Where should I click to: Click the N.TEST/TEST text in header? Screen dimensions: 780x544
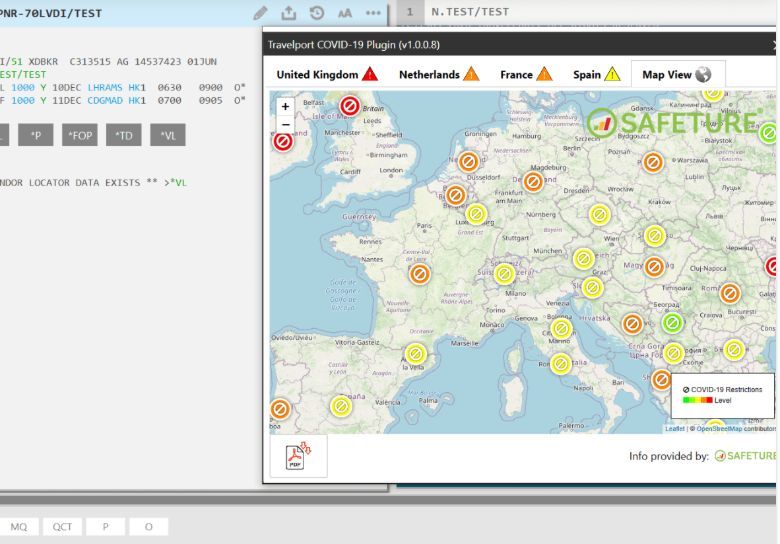pyautogui.click(x=470, y=12)
